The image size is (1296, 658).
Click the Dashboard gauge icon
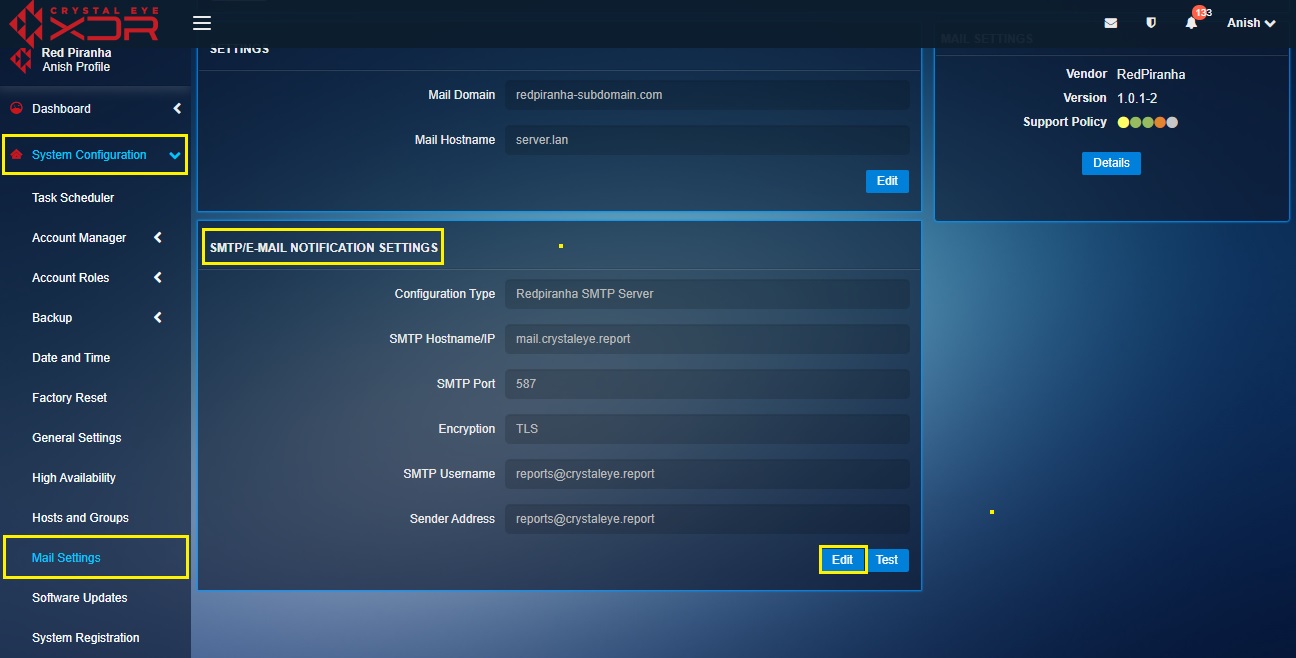click(x=16, y=108)
